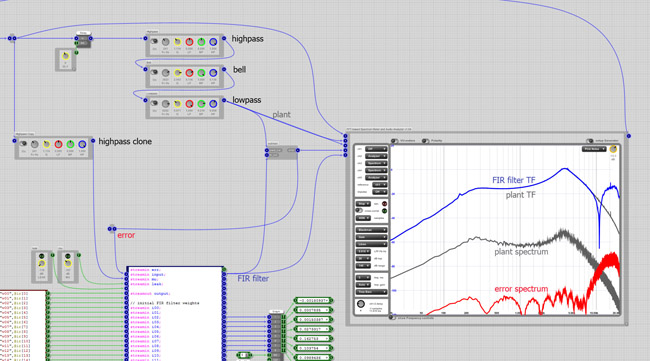The image size is (650, 361).
Task: Open the Stop mode dropdown in analyzer
Action: click(x=363, y=204)
